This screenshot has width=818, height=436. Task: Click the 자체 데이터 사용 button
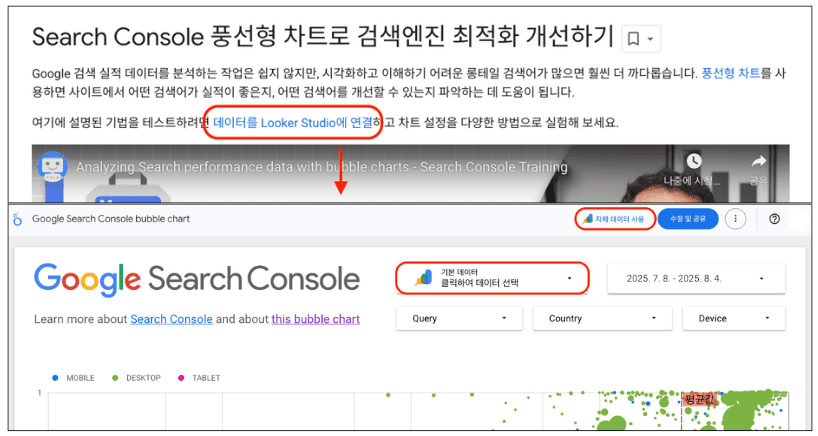click(615, 219)
